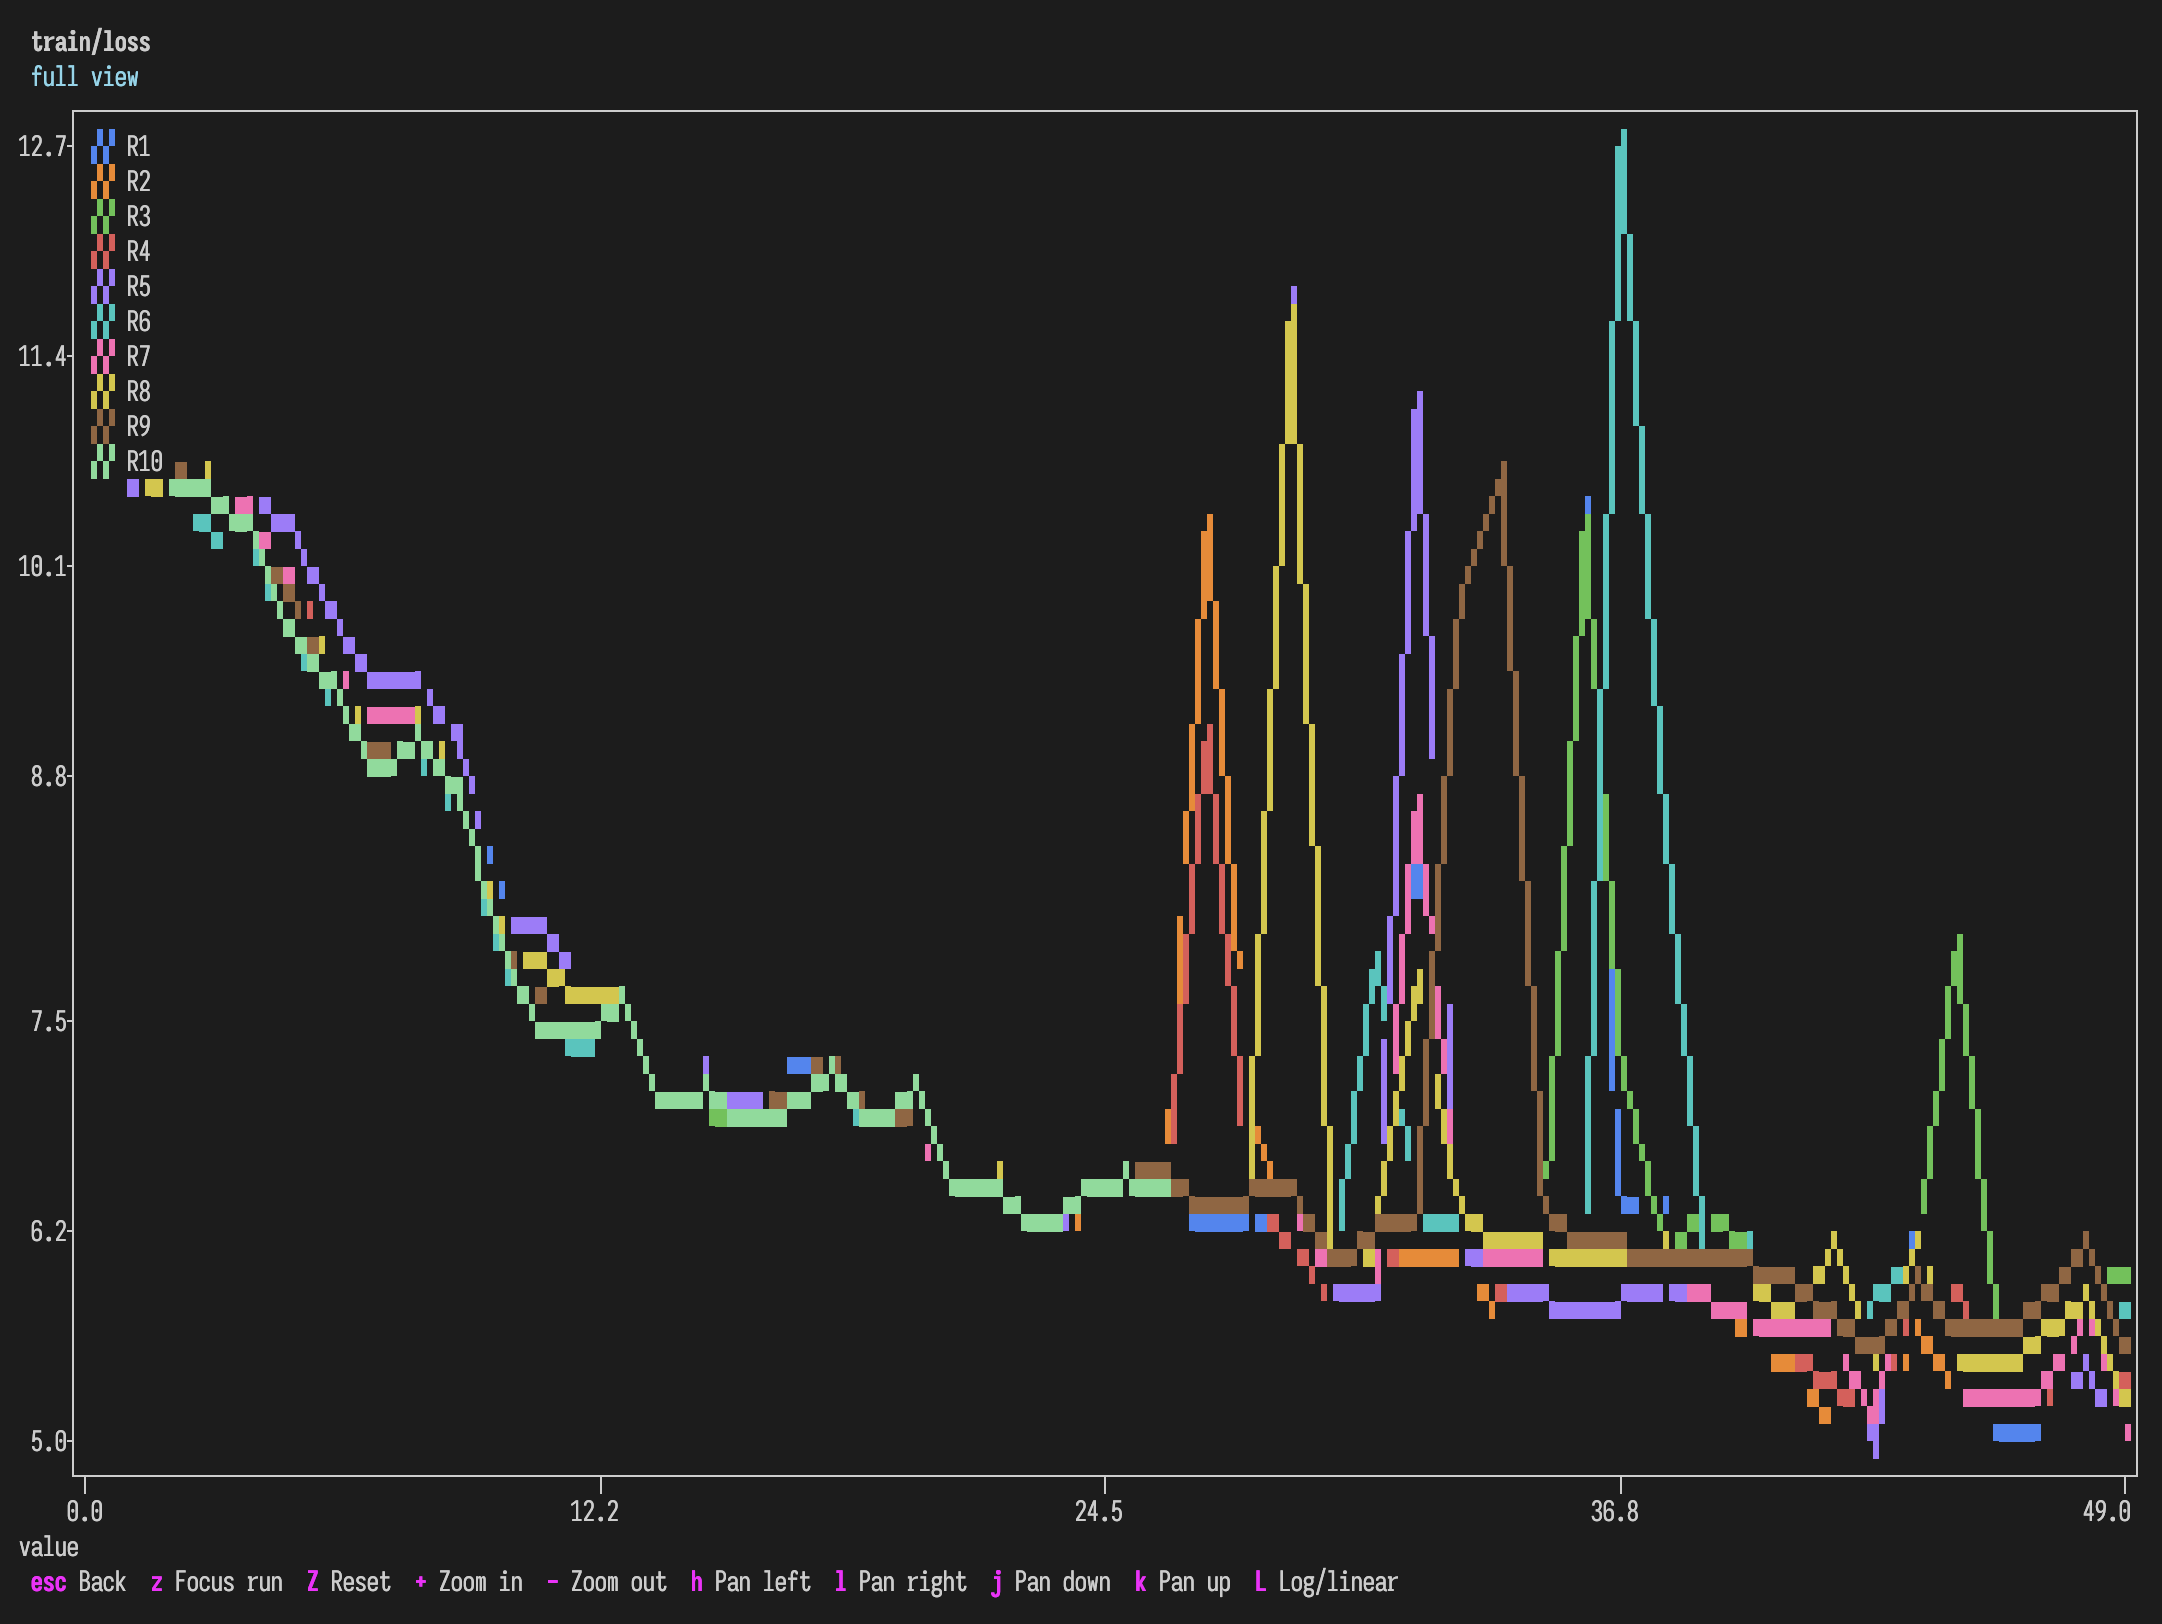Screen dimensions: 2162x1624
Task: Click the 24.5 x-axis label
Action: (1099, 1511)
